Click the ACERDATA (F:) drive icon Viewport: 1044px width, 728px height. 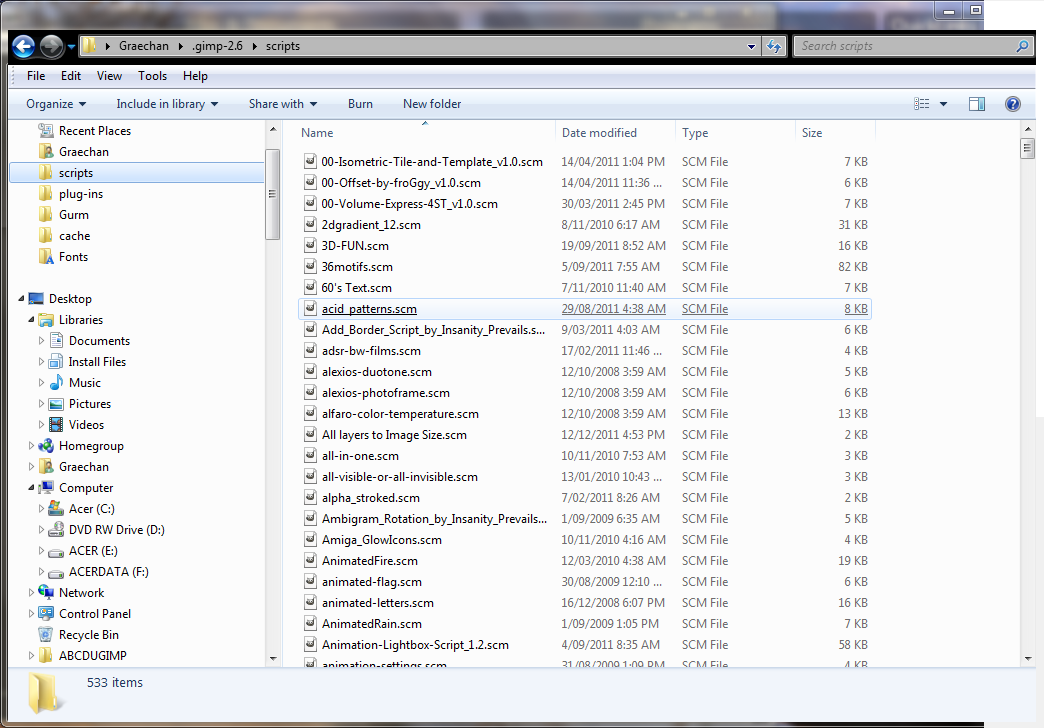(x=57, y=572)
